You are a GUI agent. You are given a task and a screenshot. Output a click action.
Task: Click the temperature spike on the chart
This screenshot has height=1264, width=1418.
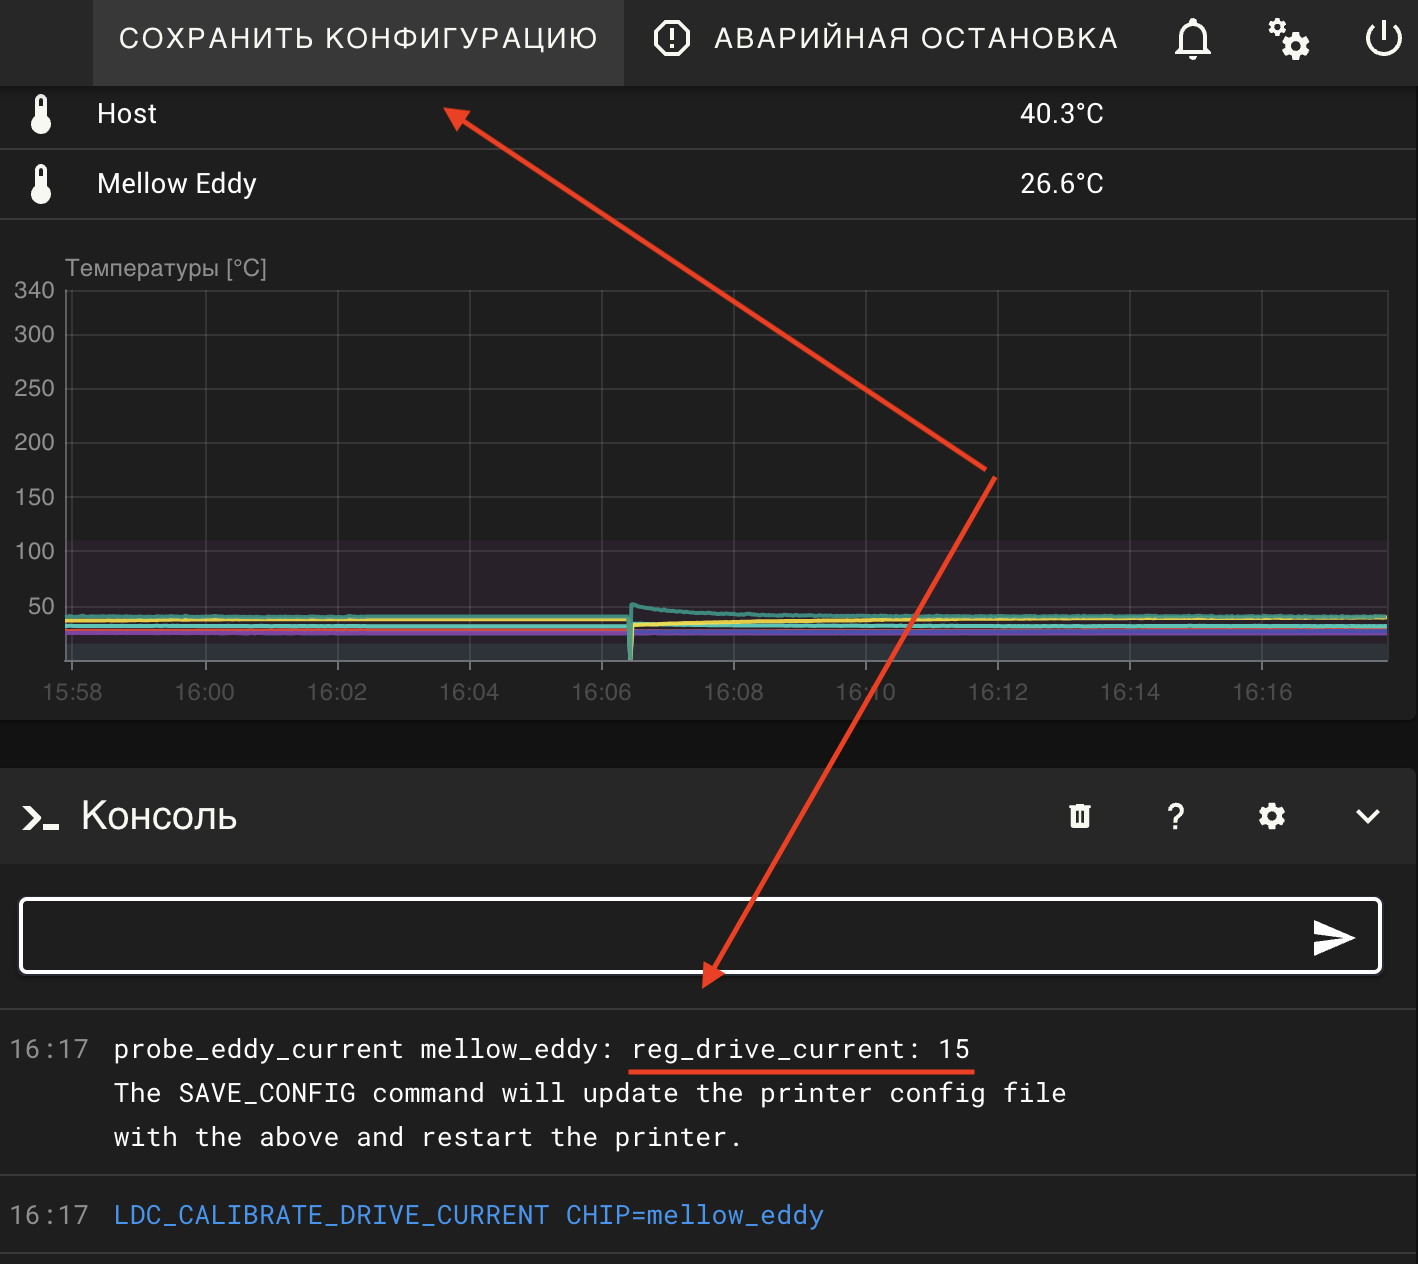point(632,606)
